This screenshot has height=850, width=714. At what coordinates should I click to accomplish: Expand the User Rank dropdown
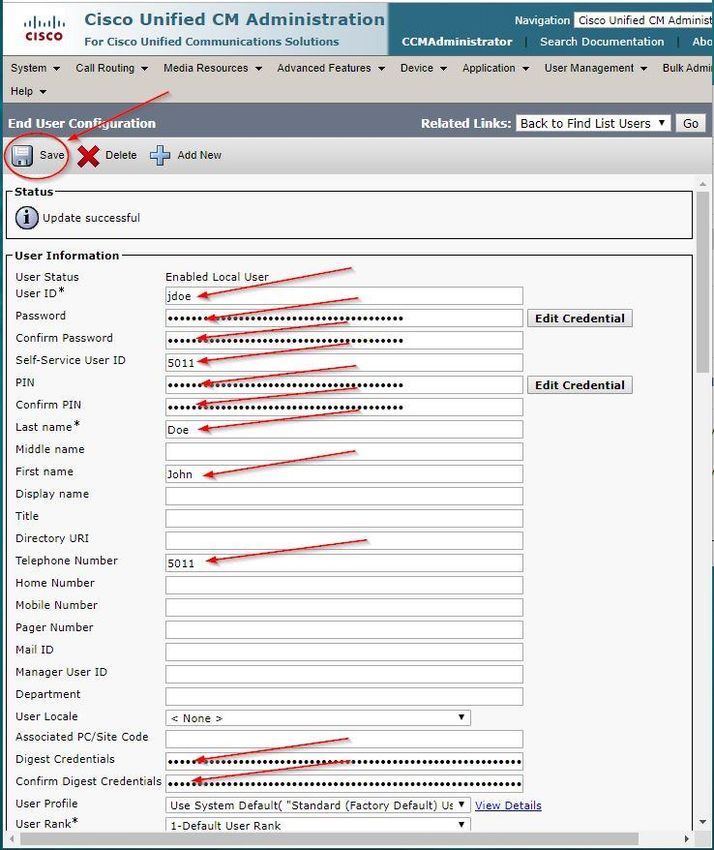click(318, 825)
